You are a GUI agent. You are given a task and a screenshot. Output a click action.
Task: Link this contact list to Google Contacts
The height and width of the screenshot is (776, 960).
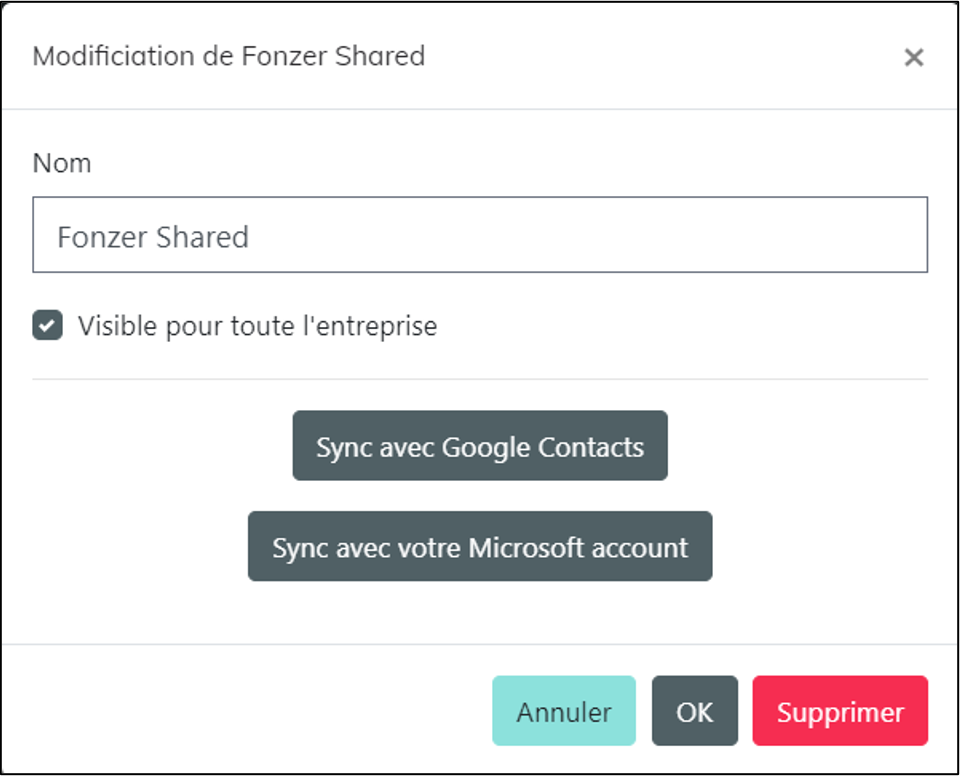[480, 446]
